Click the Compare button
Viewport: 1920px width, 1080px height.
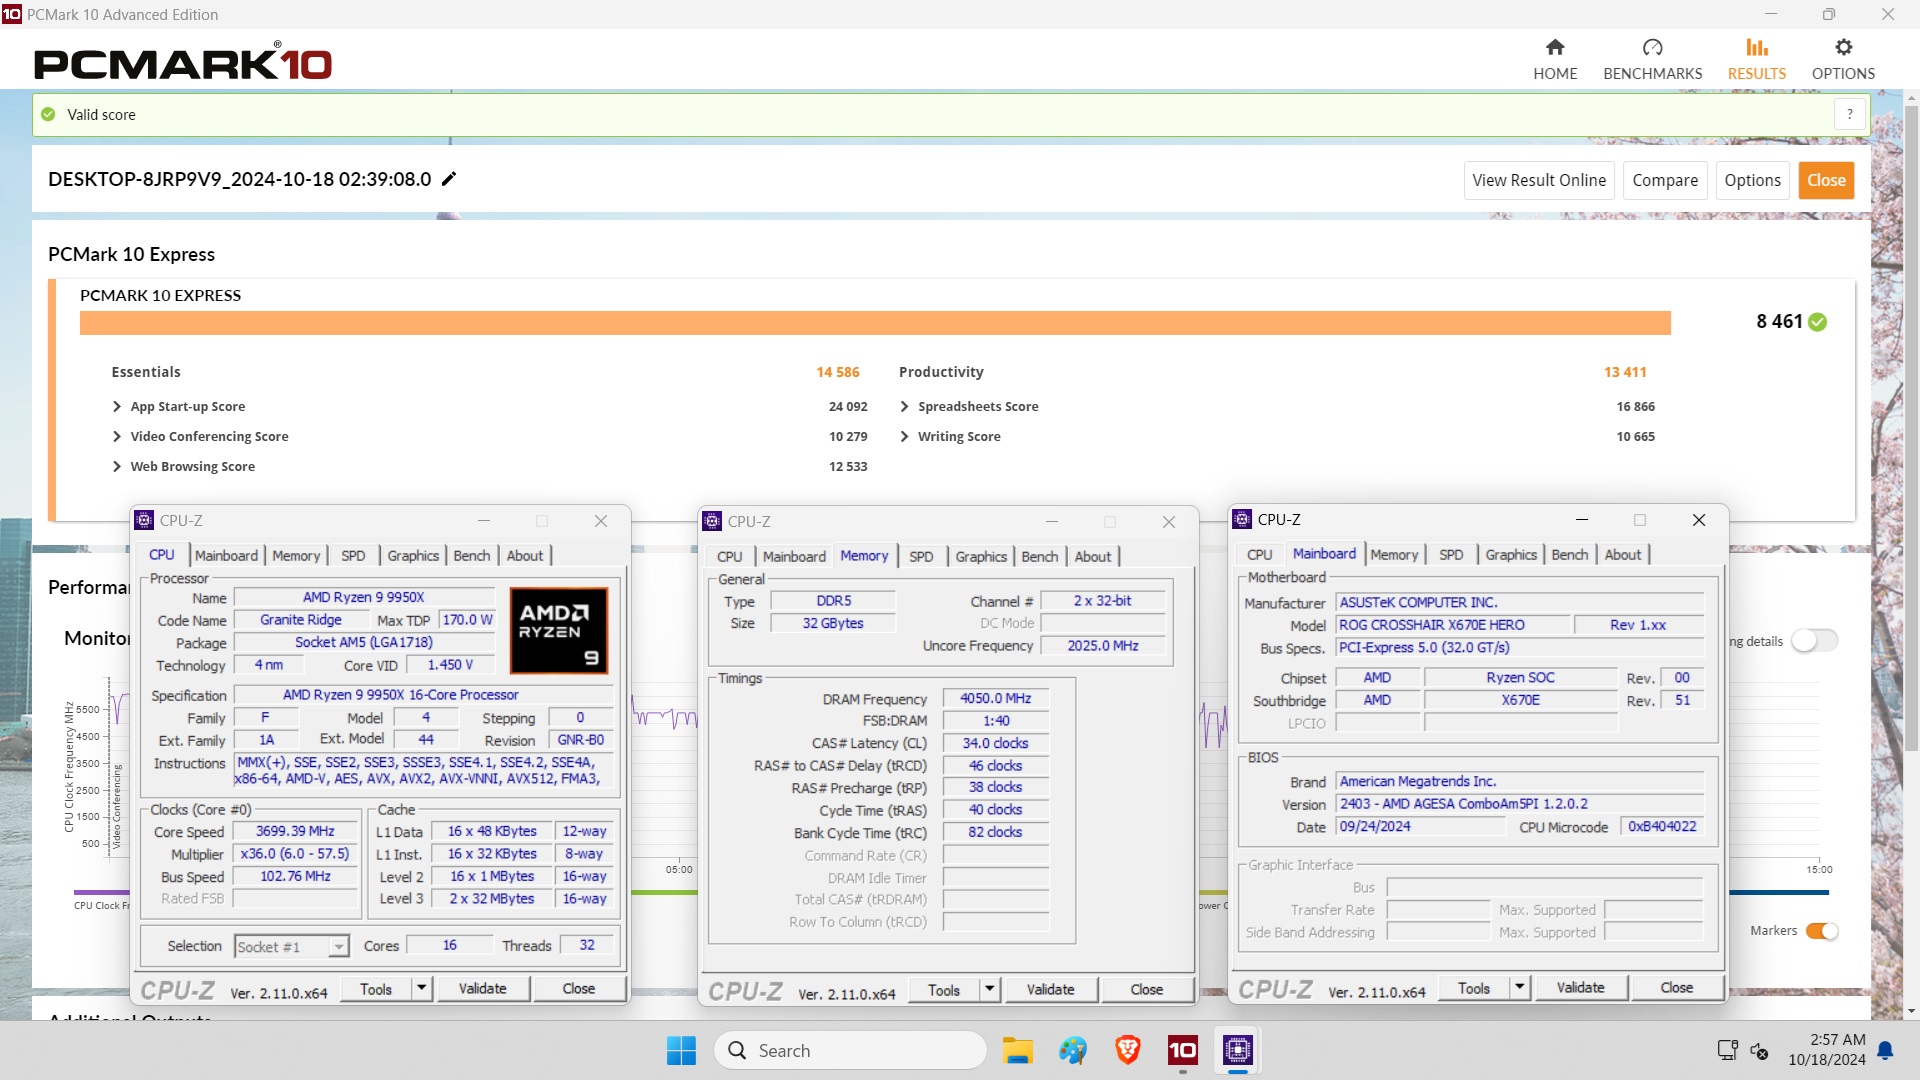(x=1665, y=180)
